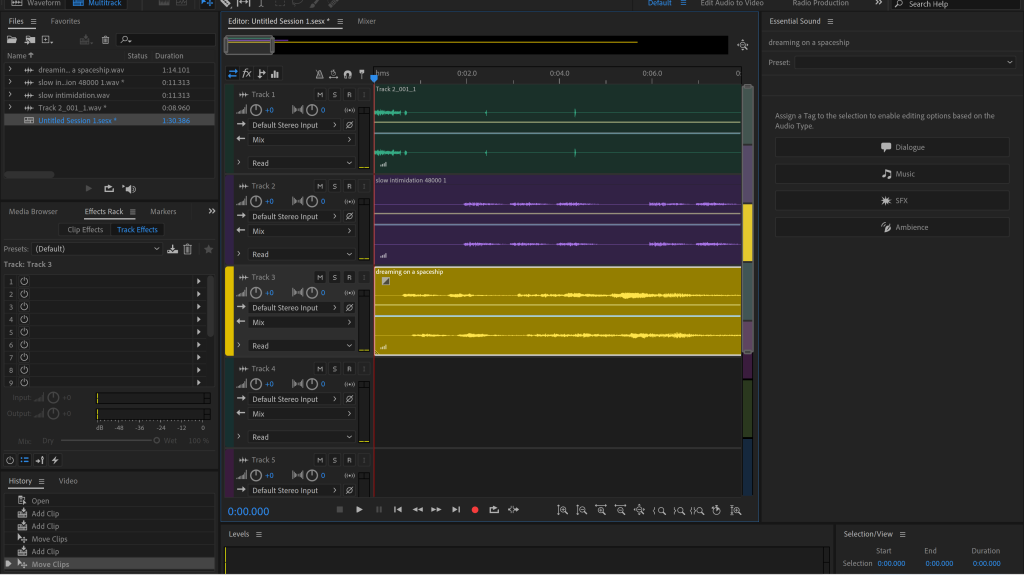Open Markers tab
The height and width of the screenshot is (575, 1024).
coord(163,212)
